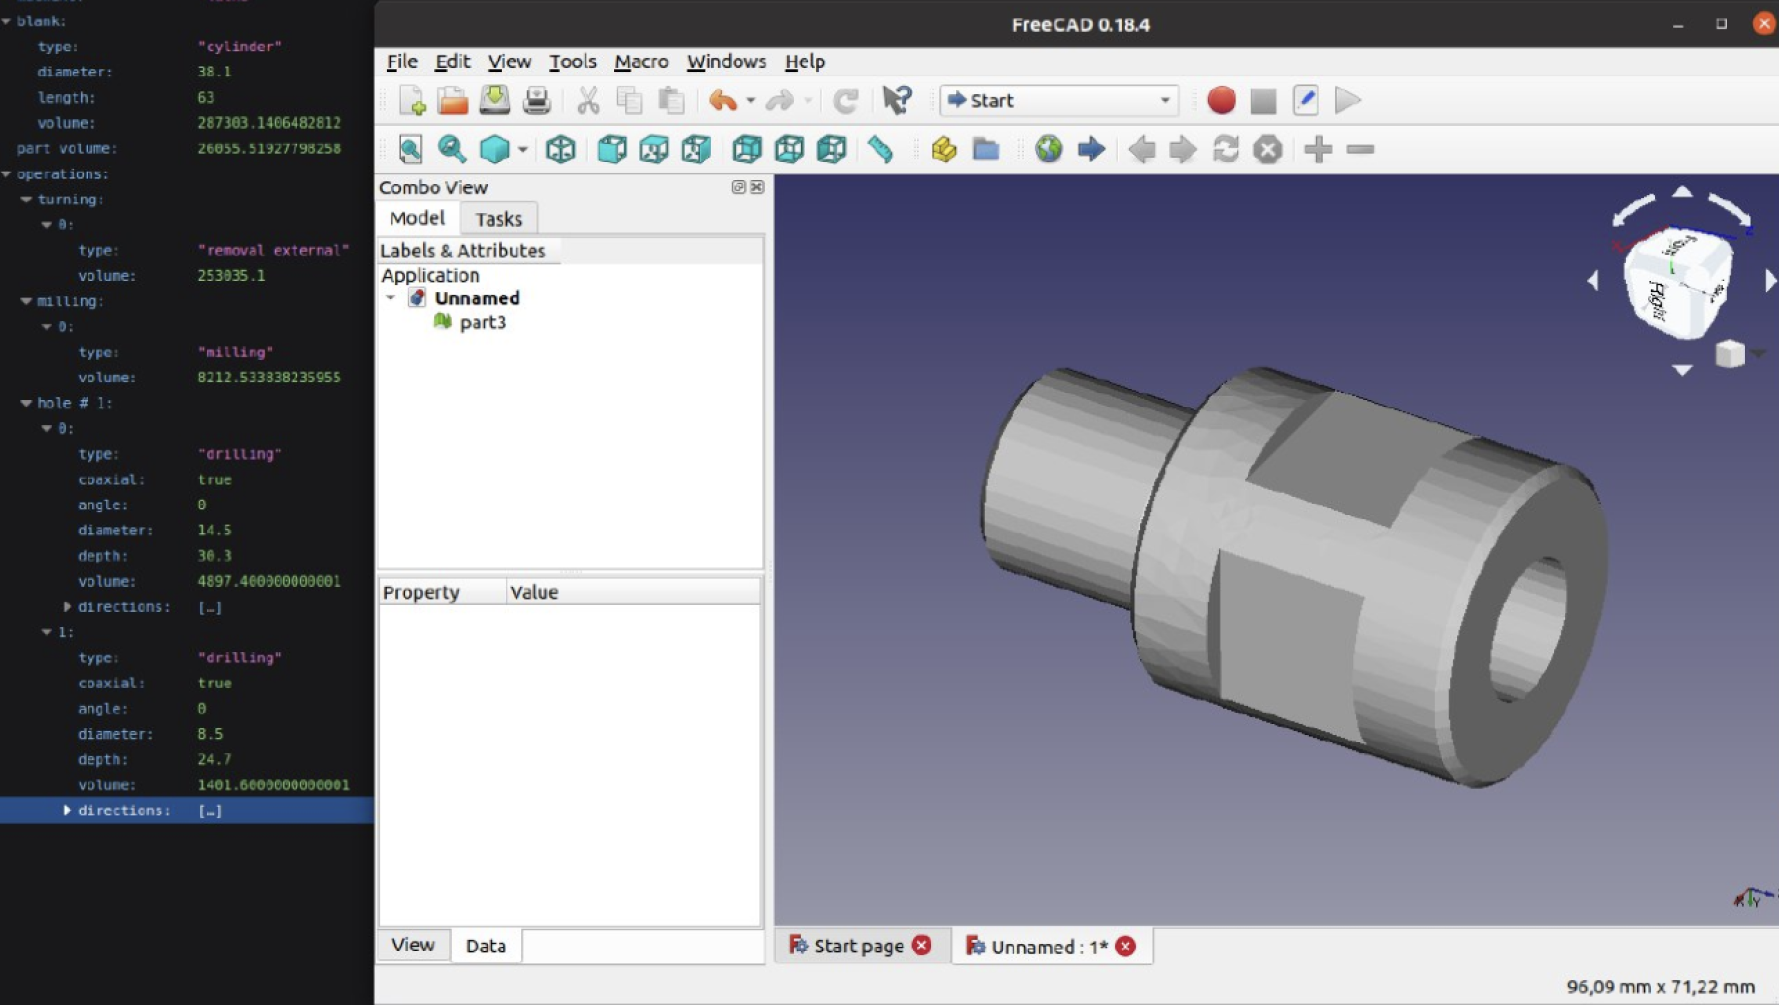Select the Measure distance ruler icon

[x=880, y=150]
